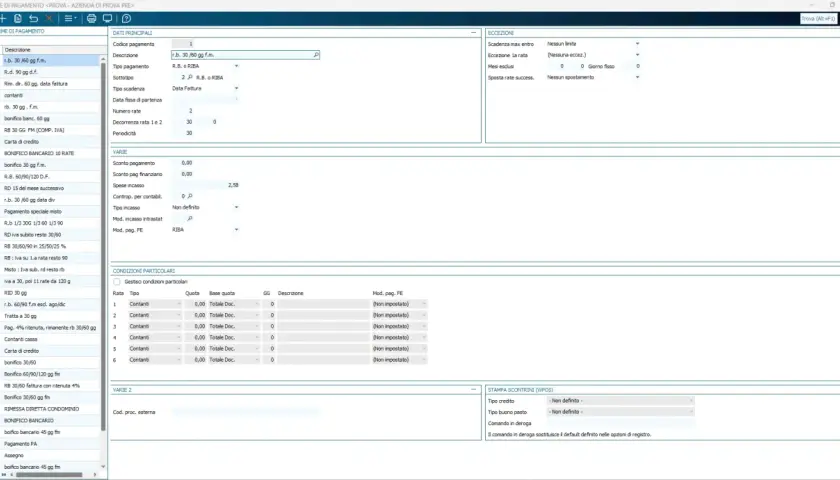840x480 pixels.
Task: Click the search icon in Descrizione field
Action: point(316,55)
